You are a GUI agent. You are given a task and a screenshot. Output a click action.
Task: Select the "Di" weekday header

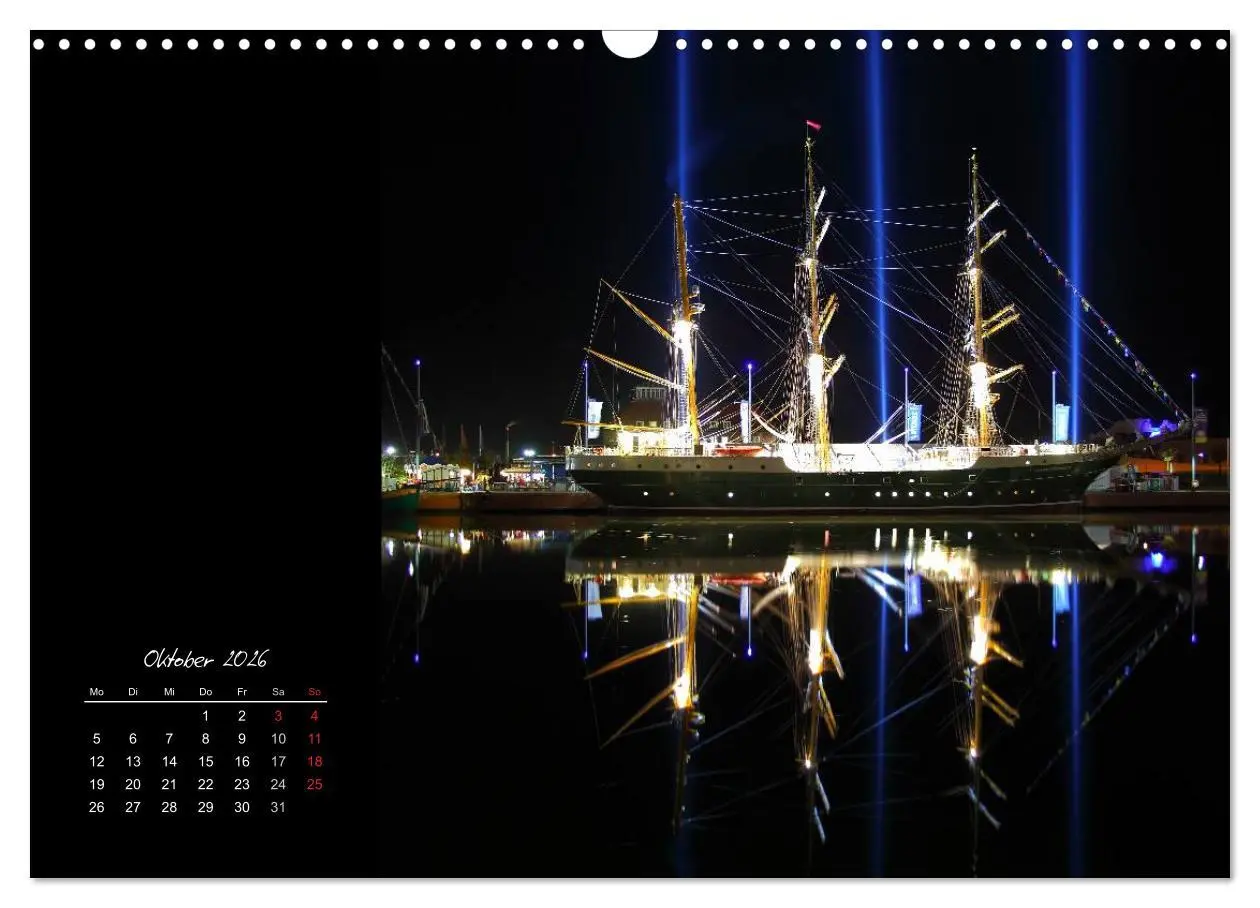tap(133, 692)
